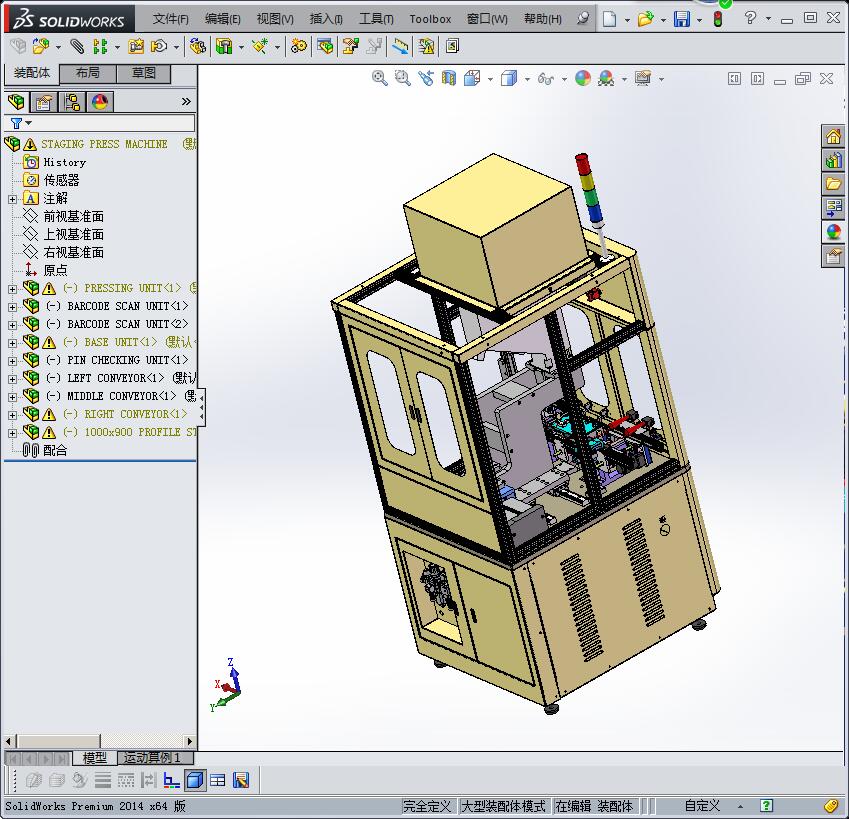Viewport: 849px width, 819px height.
Task: Select the ConfigurationManager tab icon
Action: tap(71, 101)
